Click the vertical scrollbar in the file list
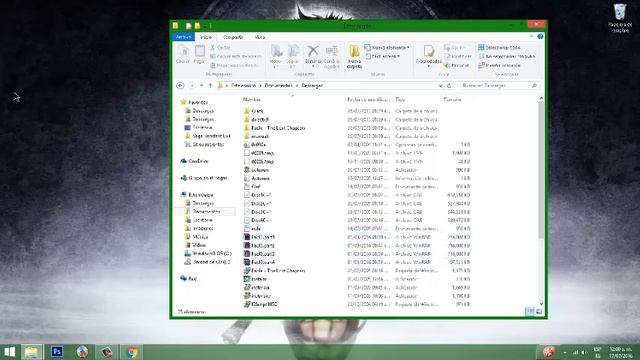Viewport: 640px width, 360px height. coord(541,169)
